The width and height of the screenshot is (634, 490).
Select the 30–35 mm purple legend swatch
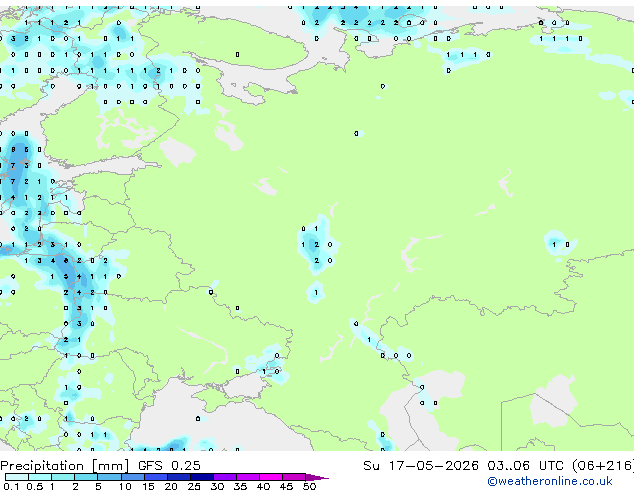click(x=225, y=477)
